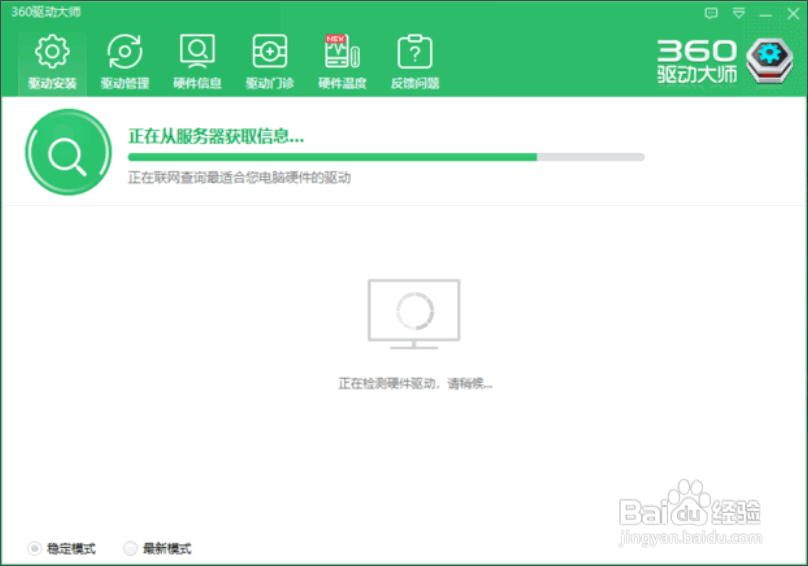
Task: Open the 反馈问题 feedback tab
Action: pyautogui.click(x=415, y=62)
